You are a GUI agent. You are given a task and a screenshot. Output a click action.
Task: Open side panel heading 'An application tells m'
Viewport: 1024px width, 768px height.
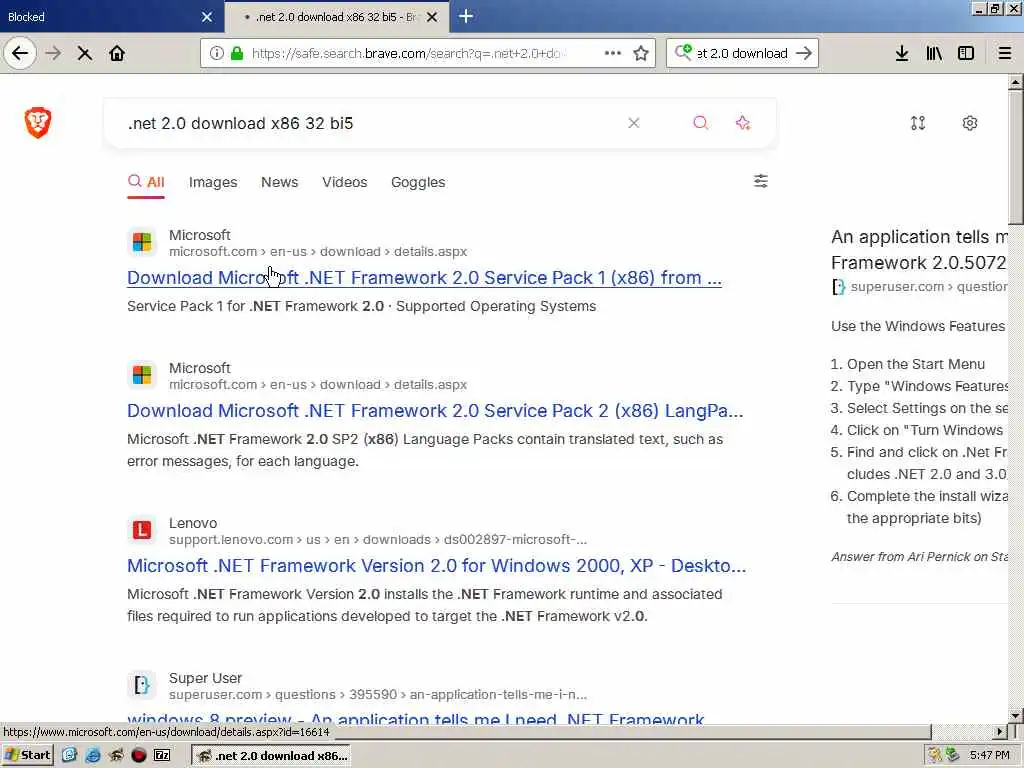919,249
